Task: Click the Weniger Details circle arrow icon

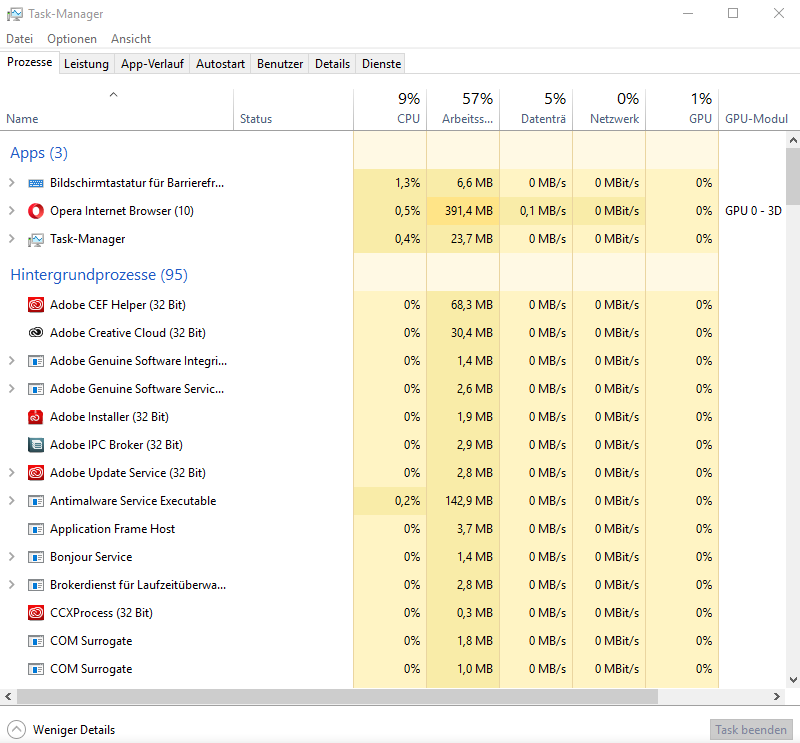Action: tap(16, 729)
